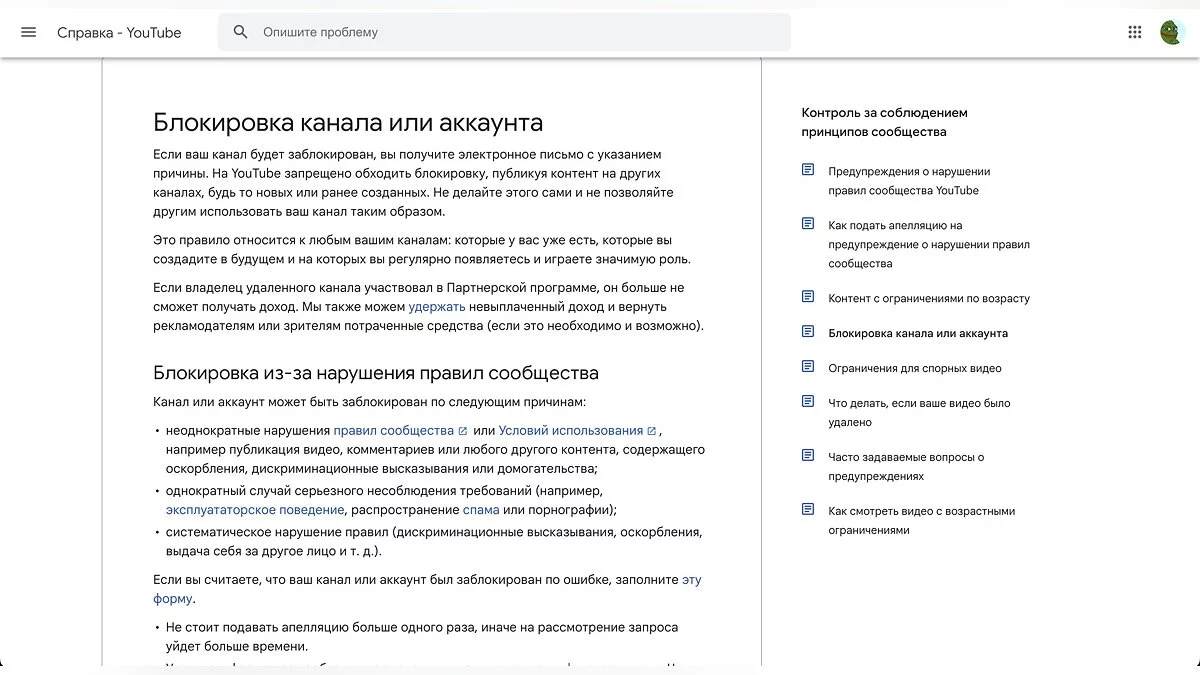Click the icon beside 'Как смотреть видео с возрастными'
The height and width of the screenshot is (675, 1200).
(808, 510)
